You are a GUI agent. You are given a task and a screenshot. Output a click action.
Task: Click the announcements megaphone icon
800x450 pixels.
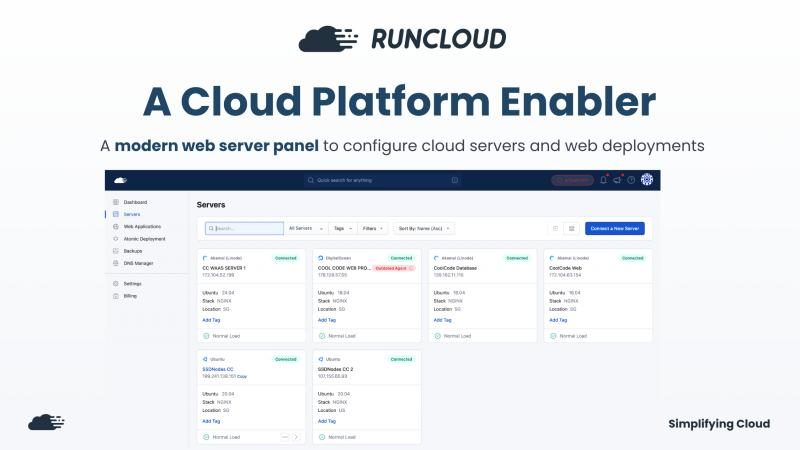618,180
